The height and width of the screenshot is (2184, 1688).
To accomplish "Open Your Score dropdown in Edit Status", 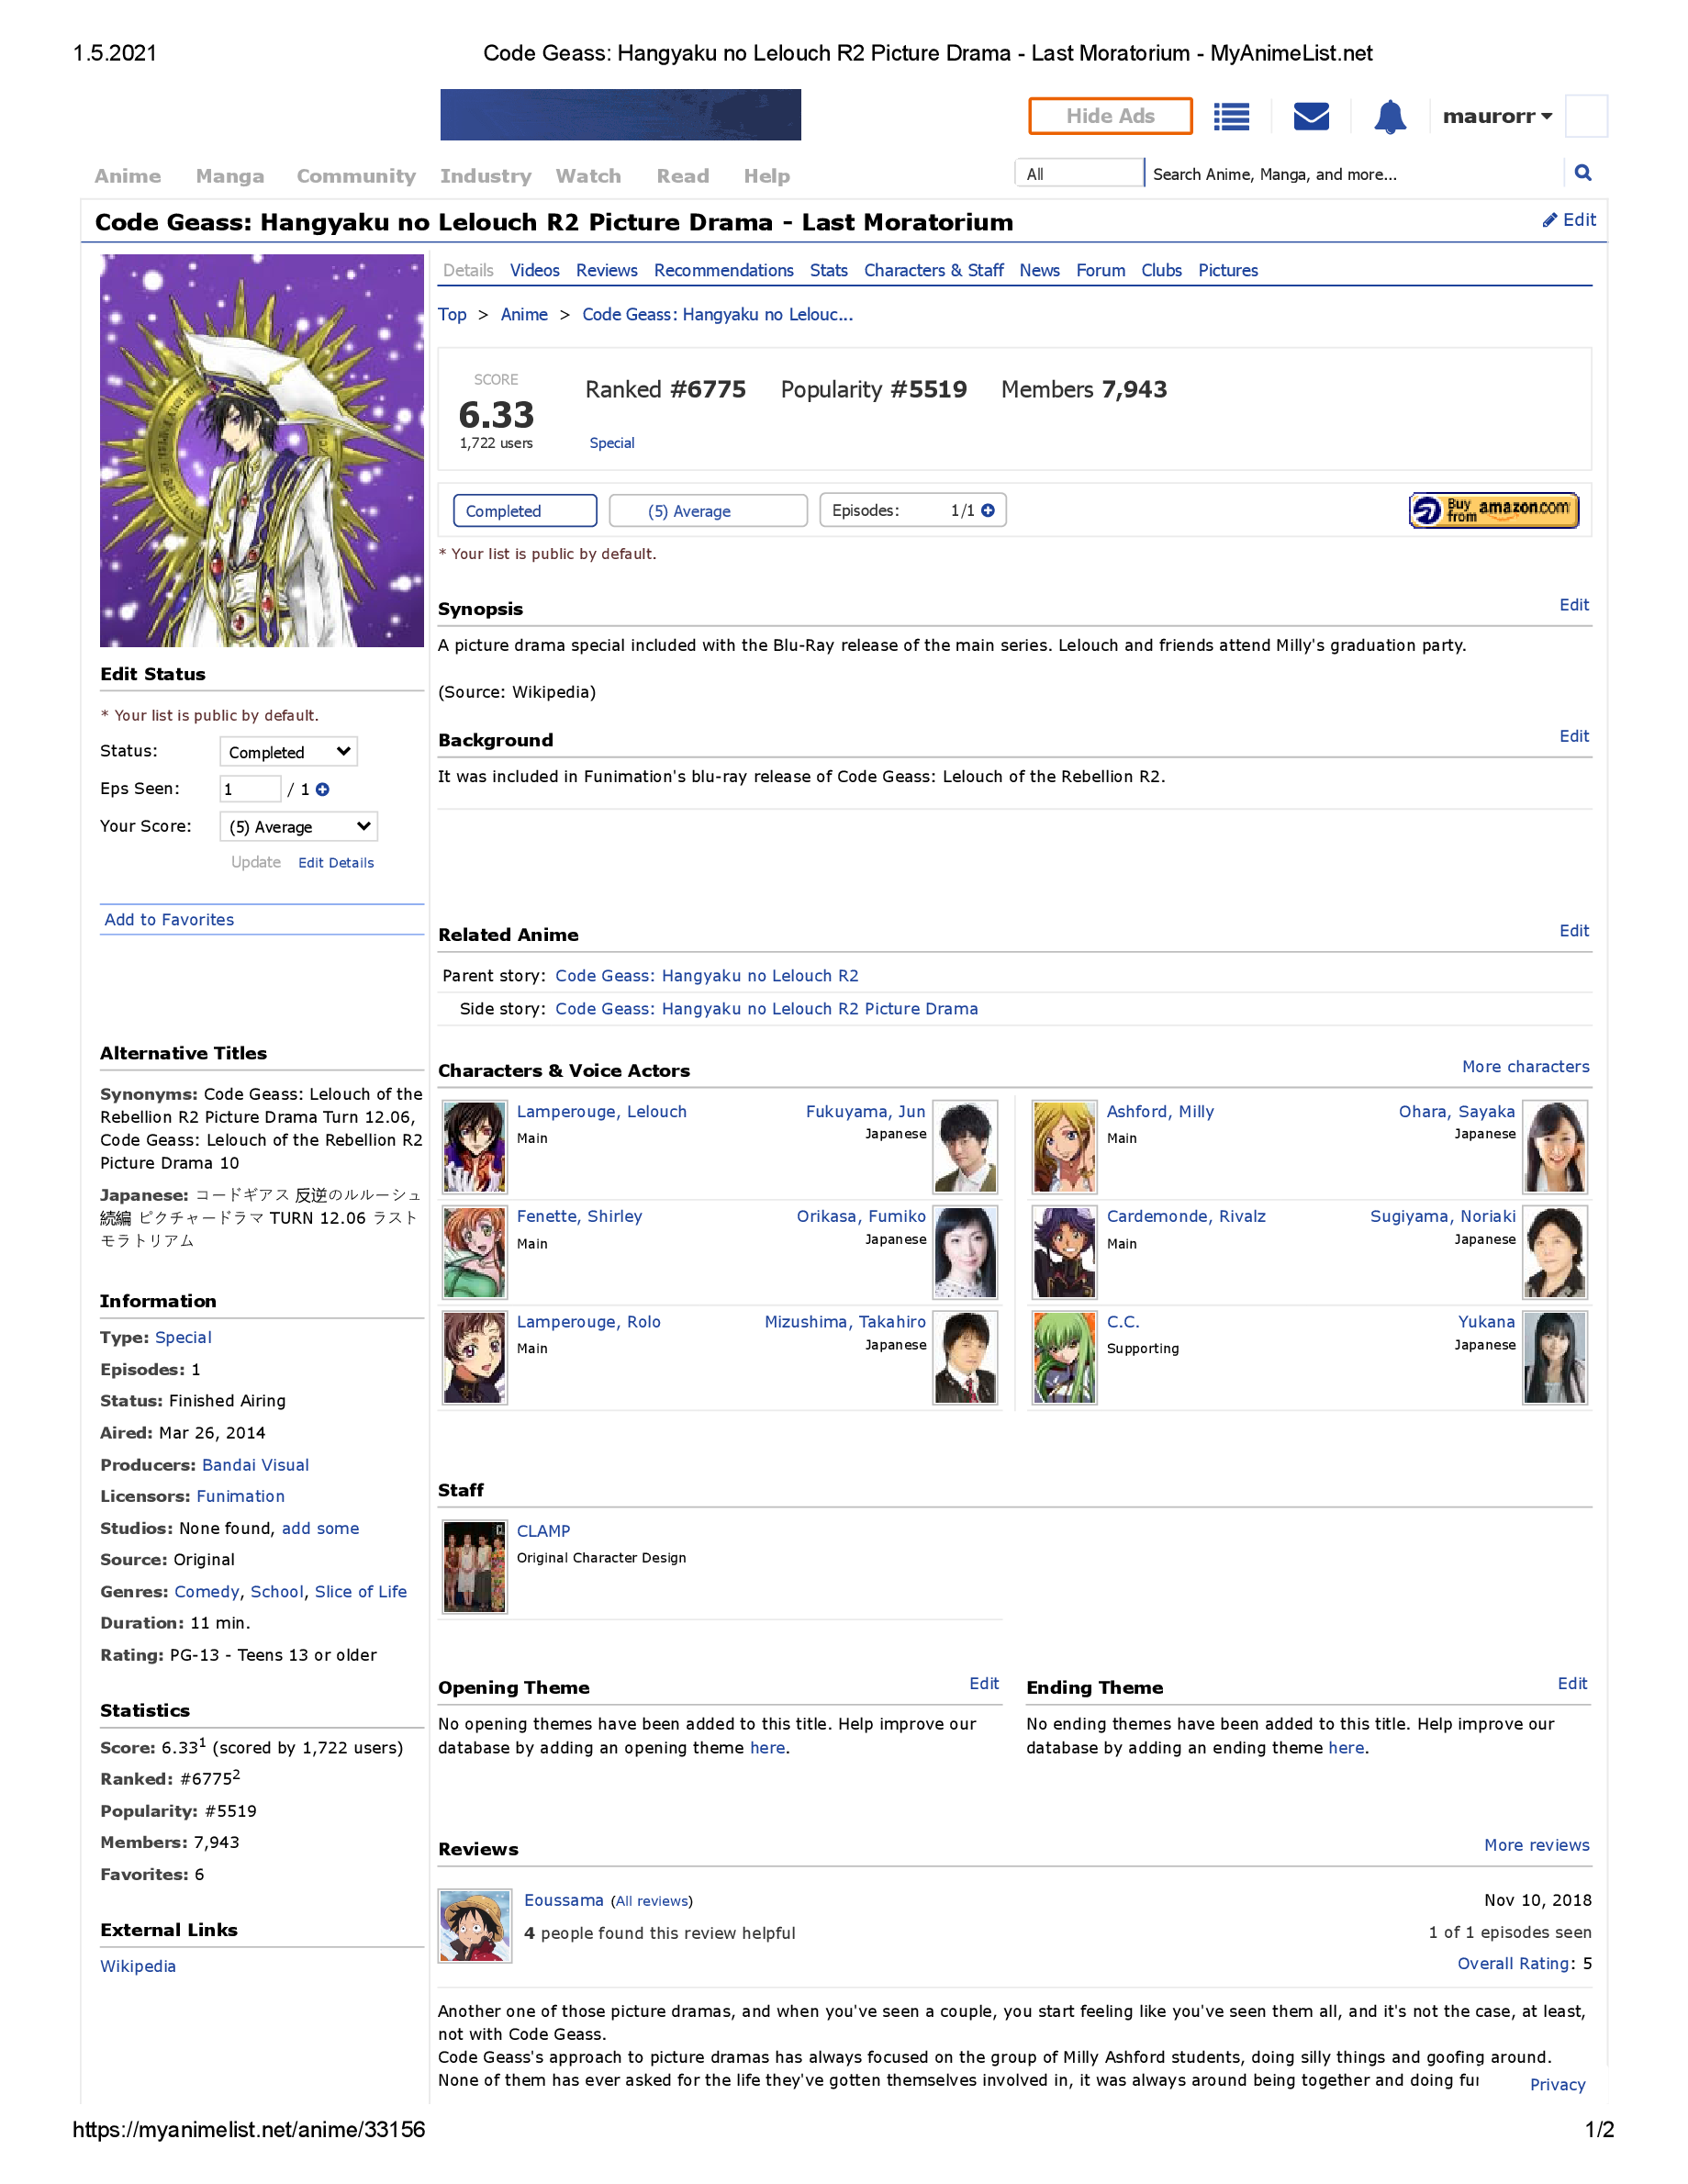I will coord(298,826).
